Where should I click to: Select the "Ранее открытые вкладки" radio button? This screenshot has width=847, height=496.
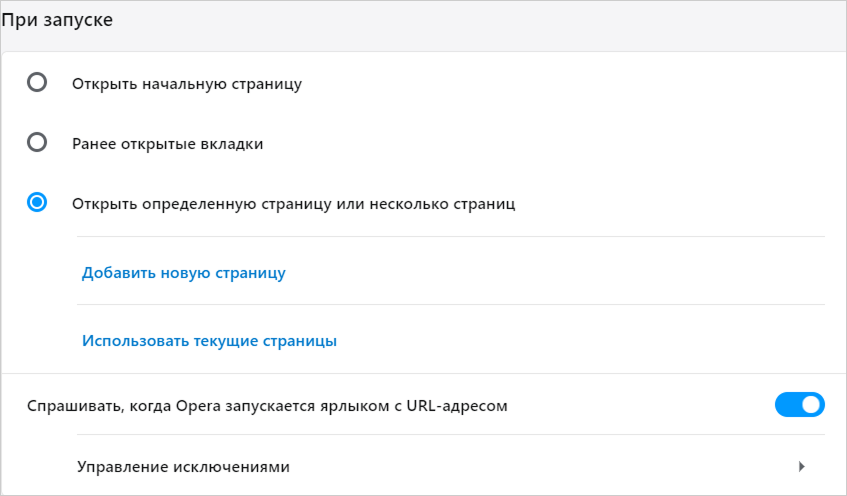click(37, 143)
